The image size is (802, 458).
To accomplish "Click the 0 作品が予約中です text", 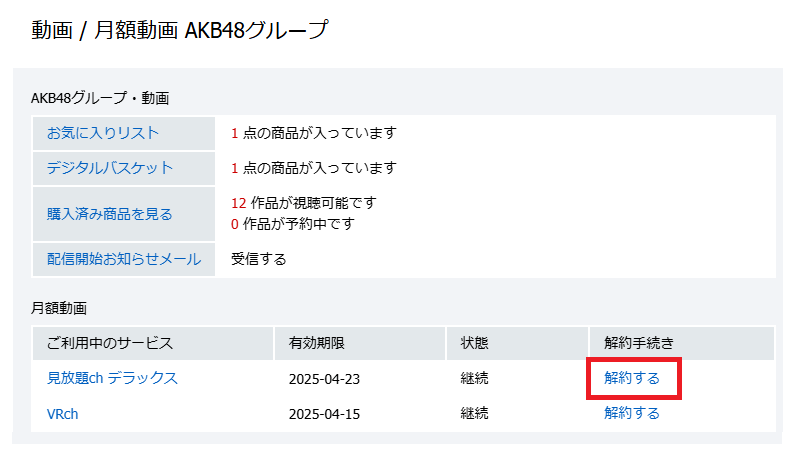I will coord(292,224).
